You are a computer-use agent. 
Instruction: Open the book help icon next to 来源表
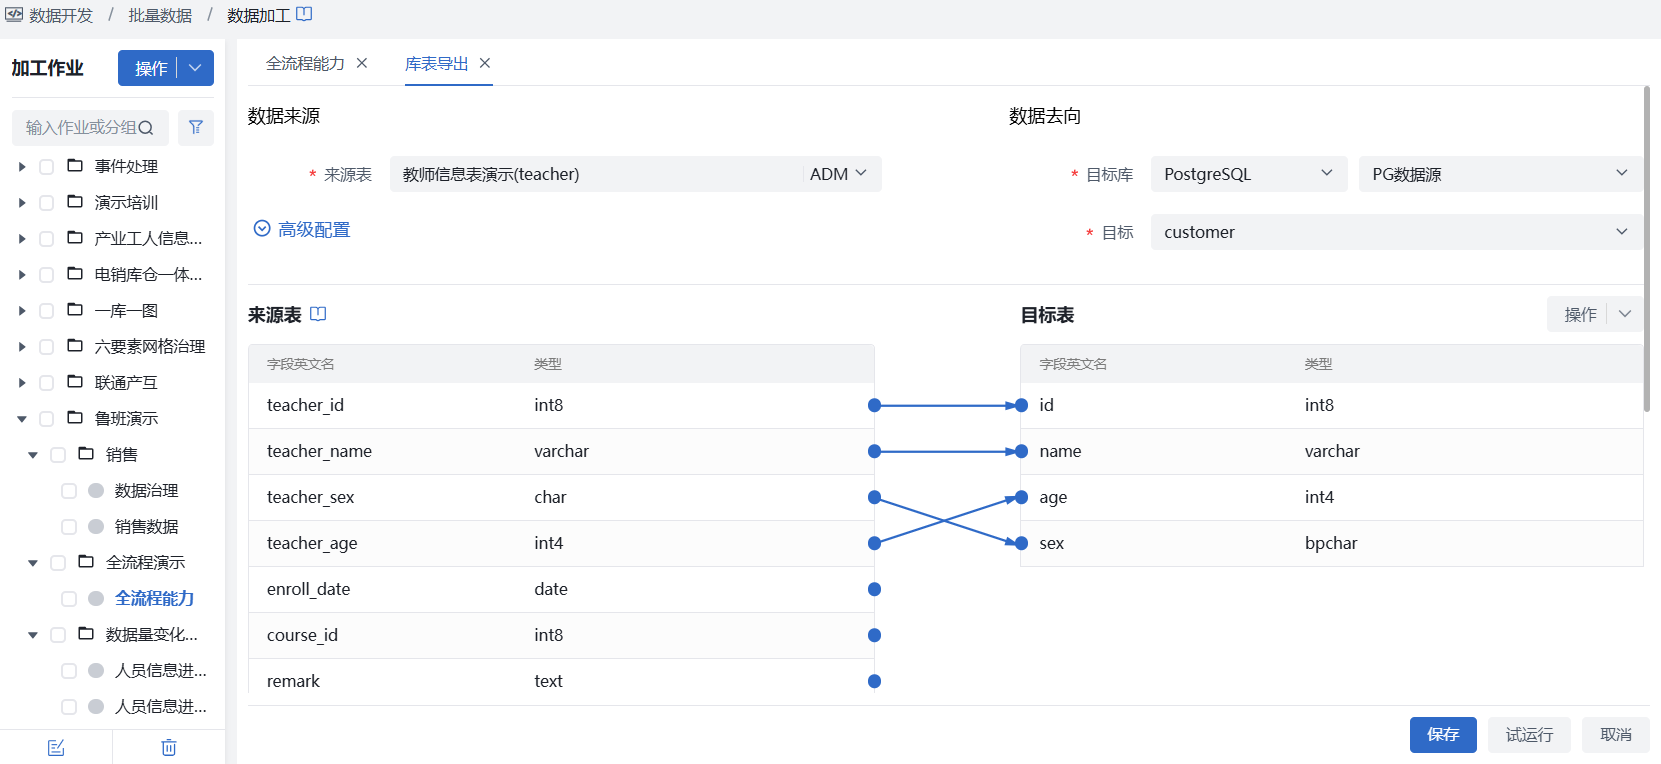(318, 314)
